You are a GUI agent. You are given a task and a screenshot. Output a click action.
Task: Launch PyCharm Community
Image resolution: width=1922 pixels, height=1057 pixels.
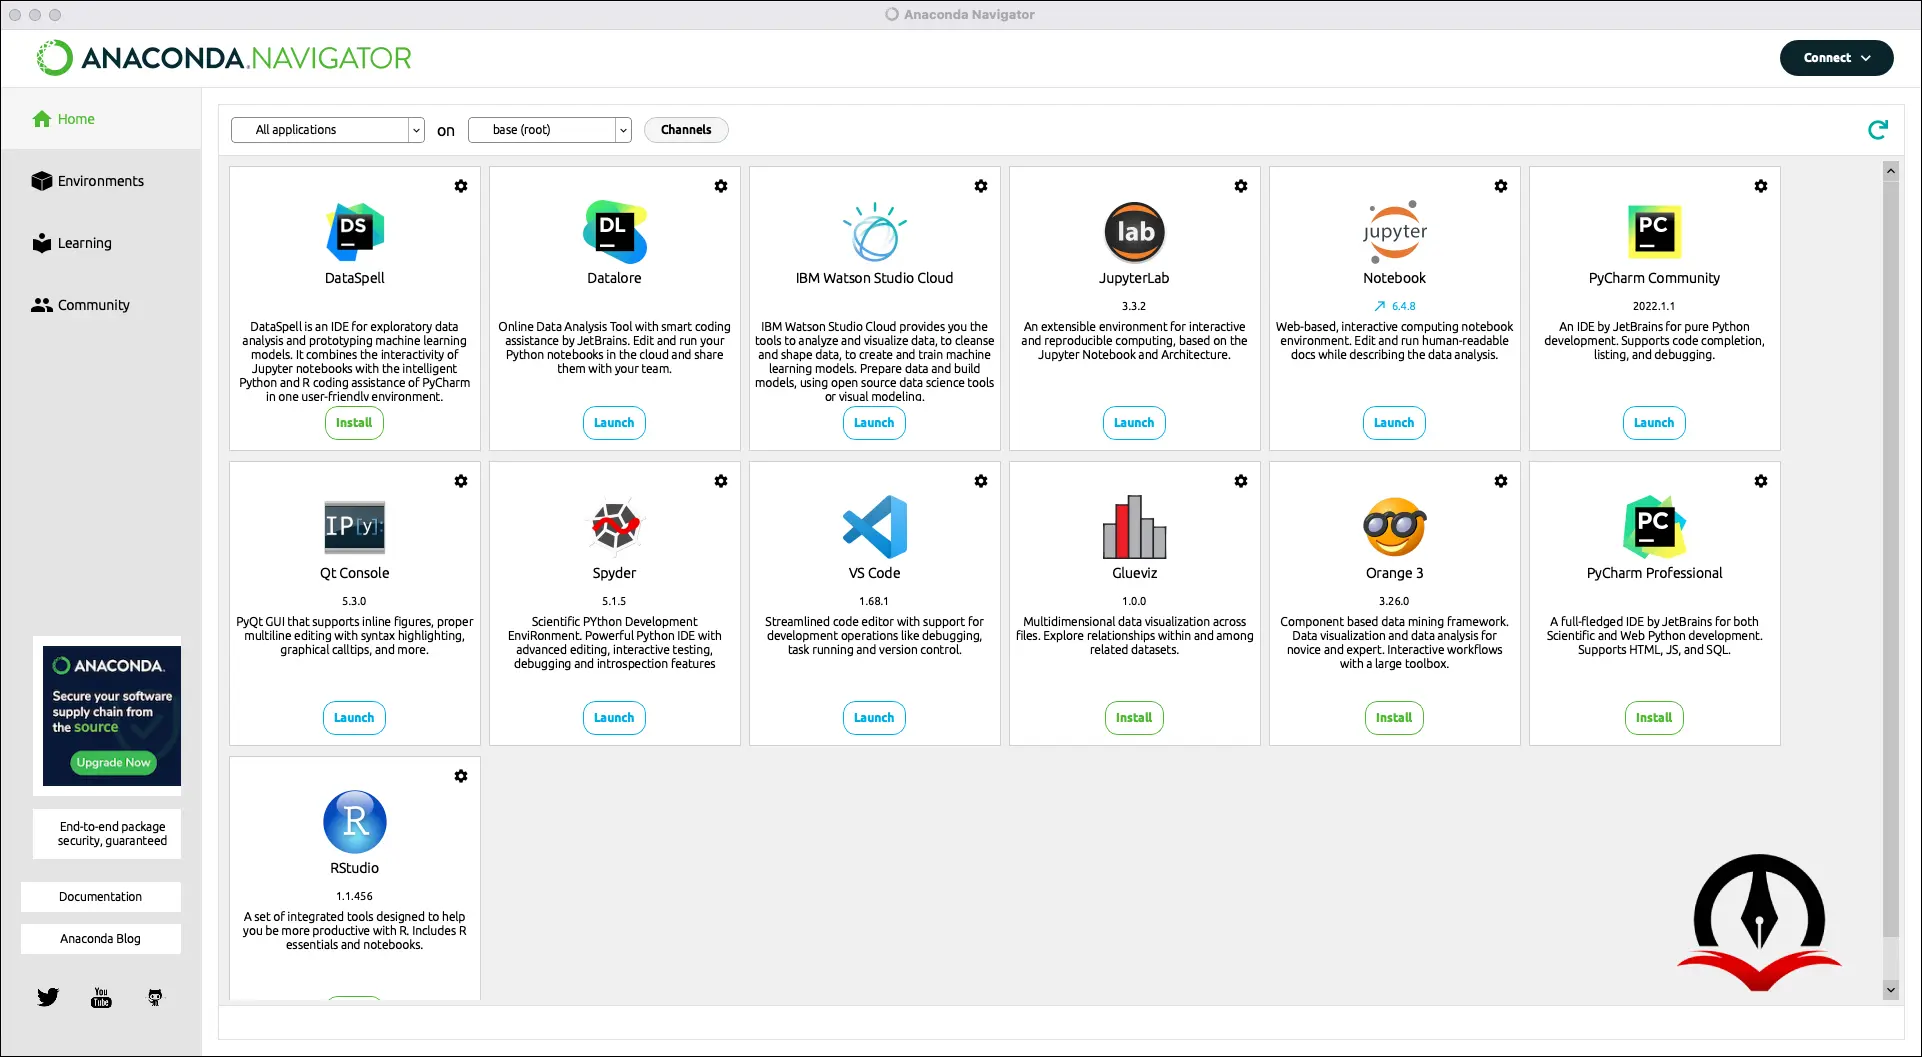[x=1654, y=423]
